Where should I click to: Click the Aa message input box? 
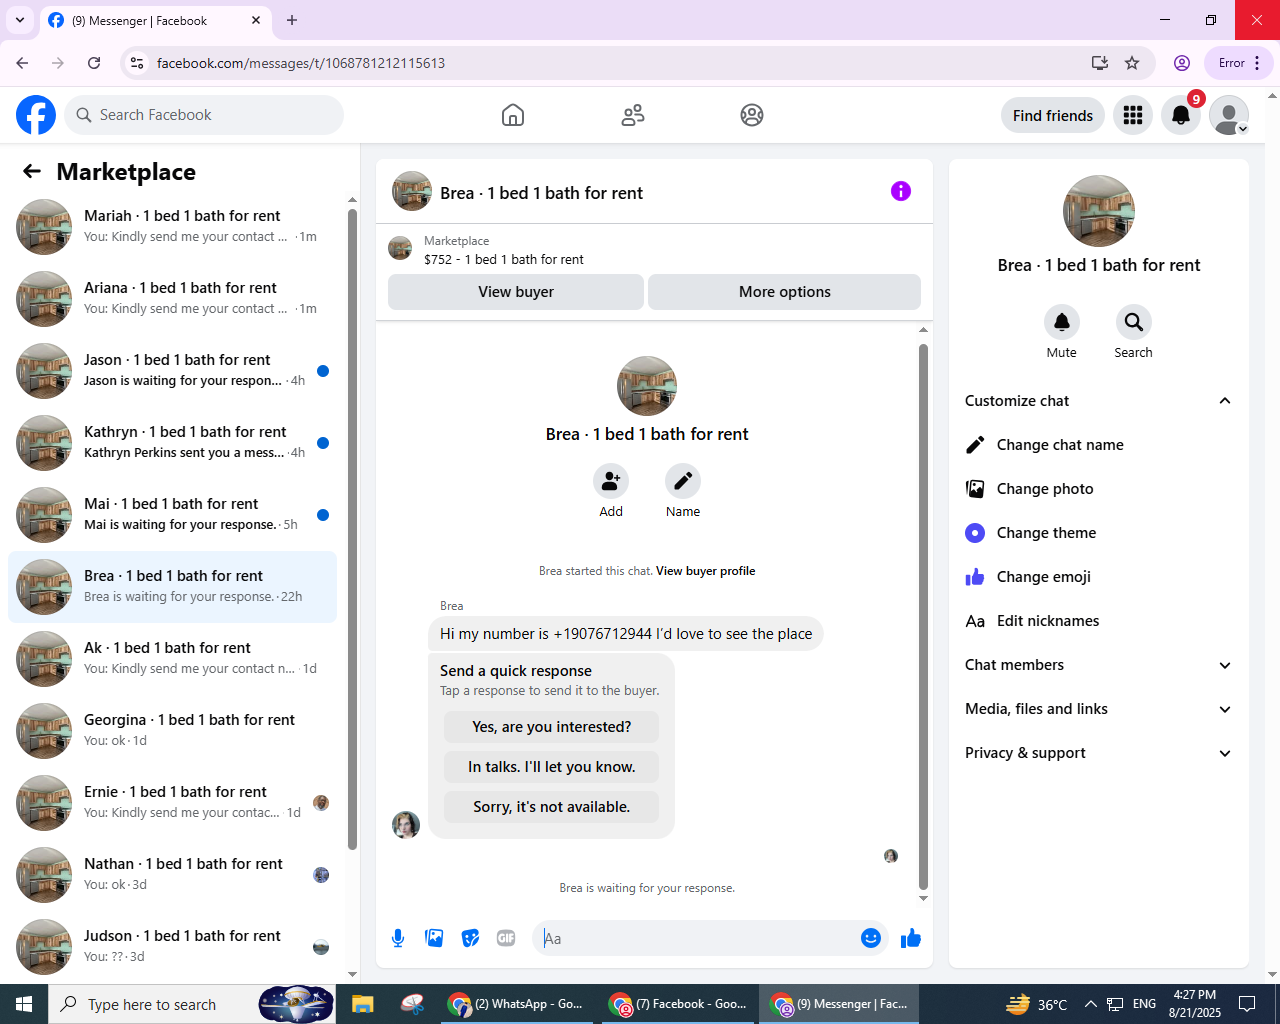pos(696,938)
